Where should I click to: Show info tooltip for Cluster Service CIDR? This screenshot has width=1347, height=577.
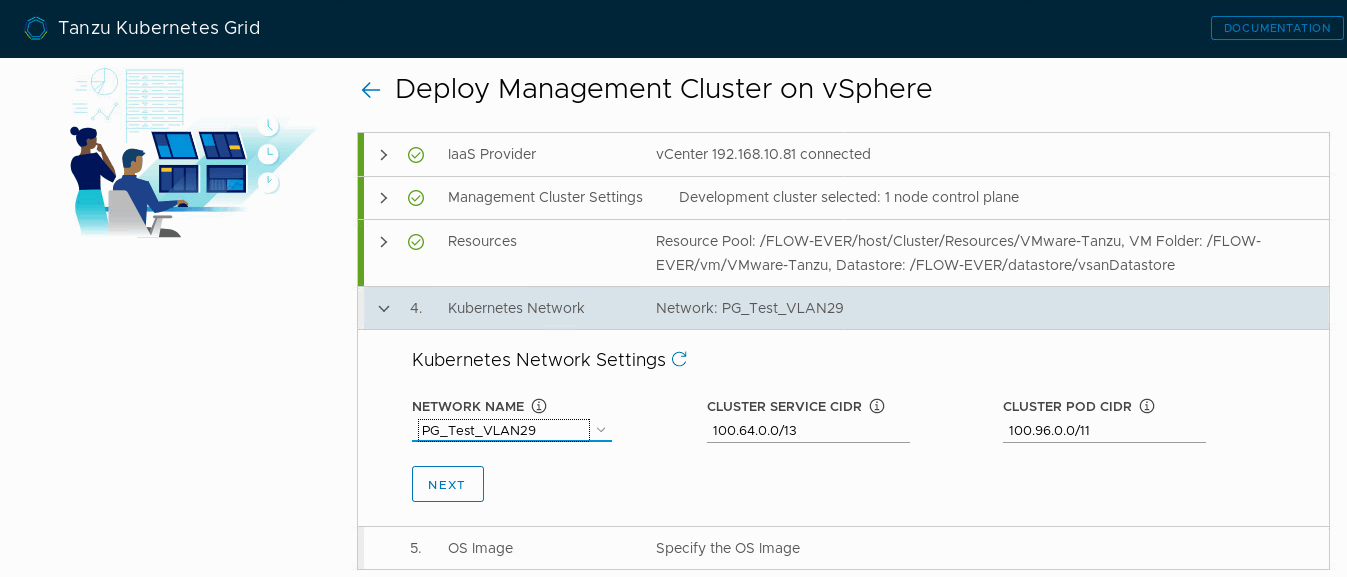point(877,406)
